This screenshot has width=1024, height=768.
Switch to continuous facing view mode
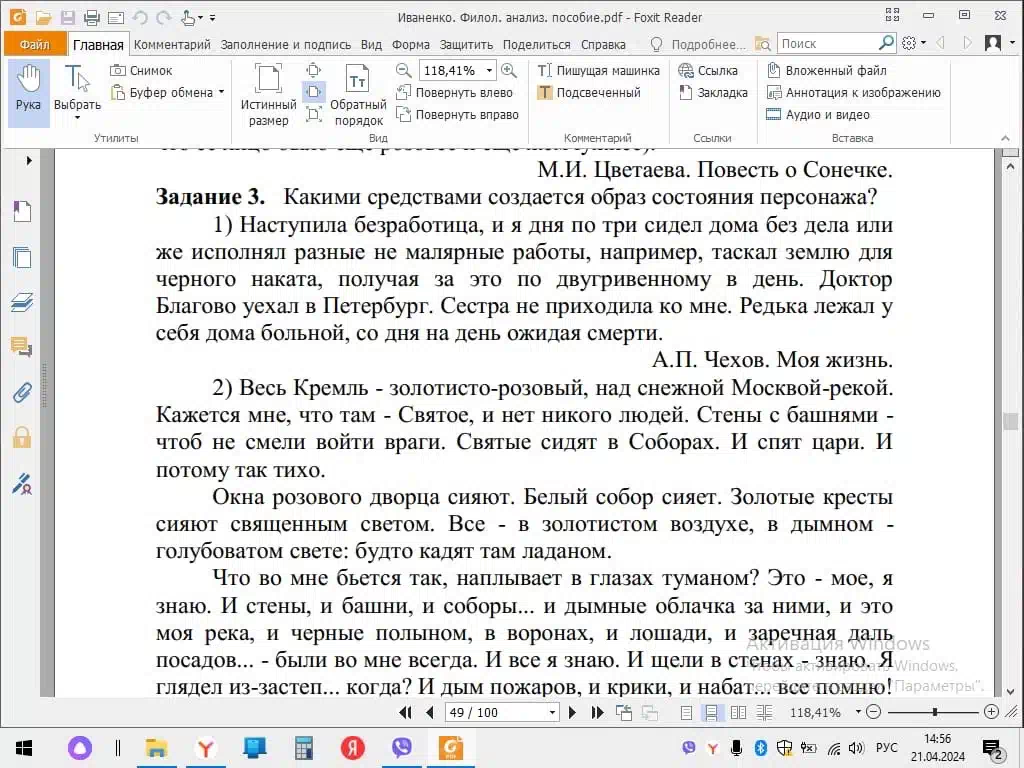click(x=765, y=712)
